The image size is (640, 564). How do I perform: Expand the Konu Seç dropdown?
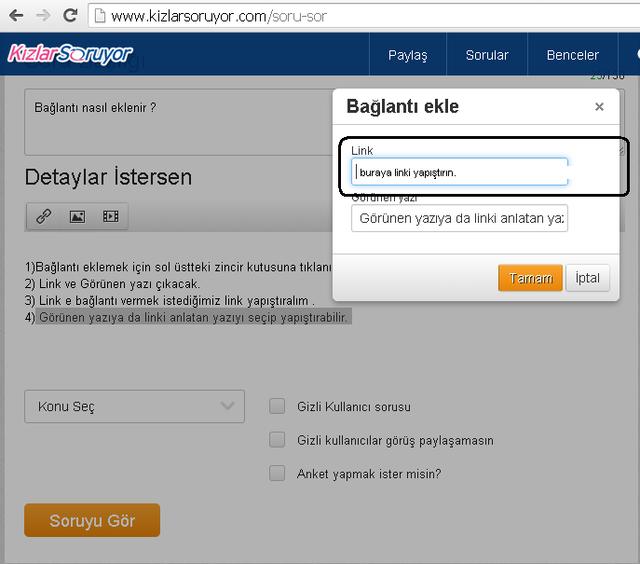(x=134, y=406)
